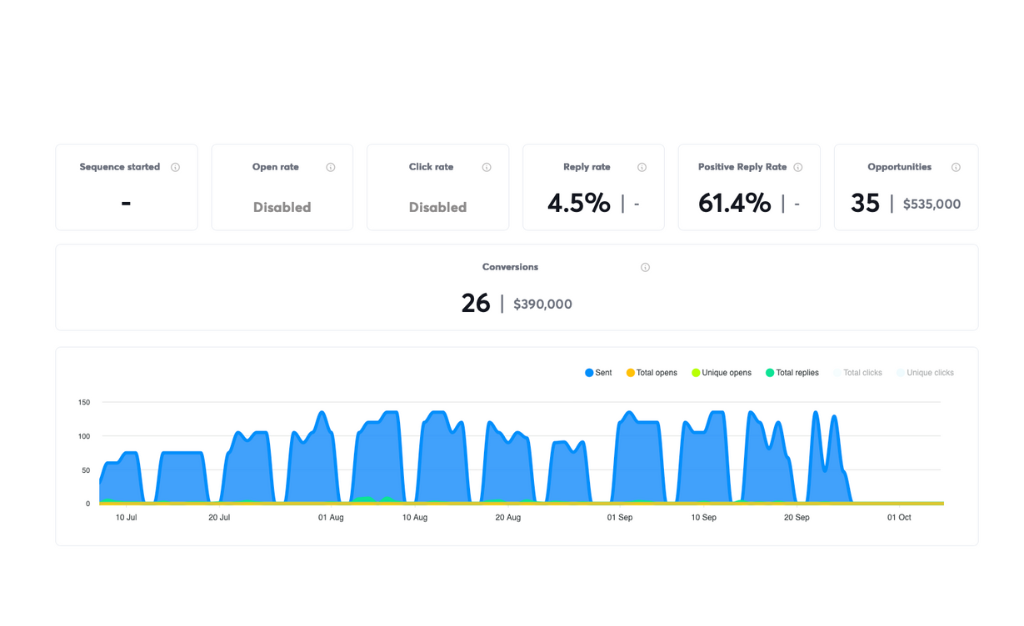1024x626 pixels.
Task: Click the Sequence started info icon
Action: tap(176, 167)
